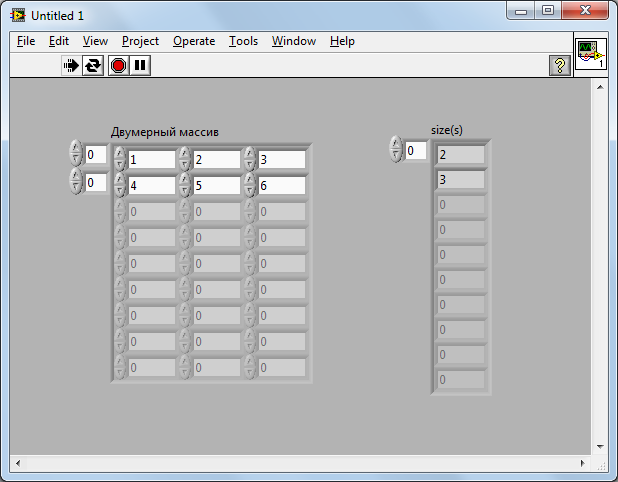This screenshot has width=618, height=482.
Task: Click vertical scrollbar up arrow
Action: pos(600,87)
